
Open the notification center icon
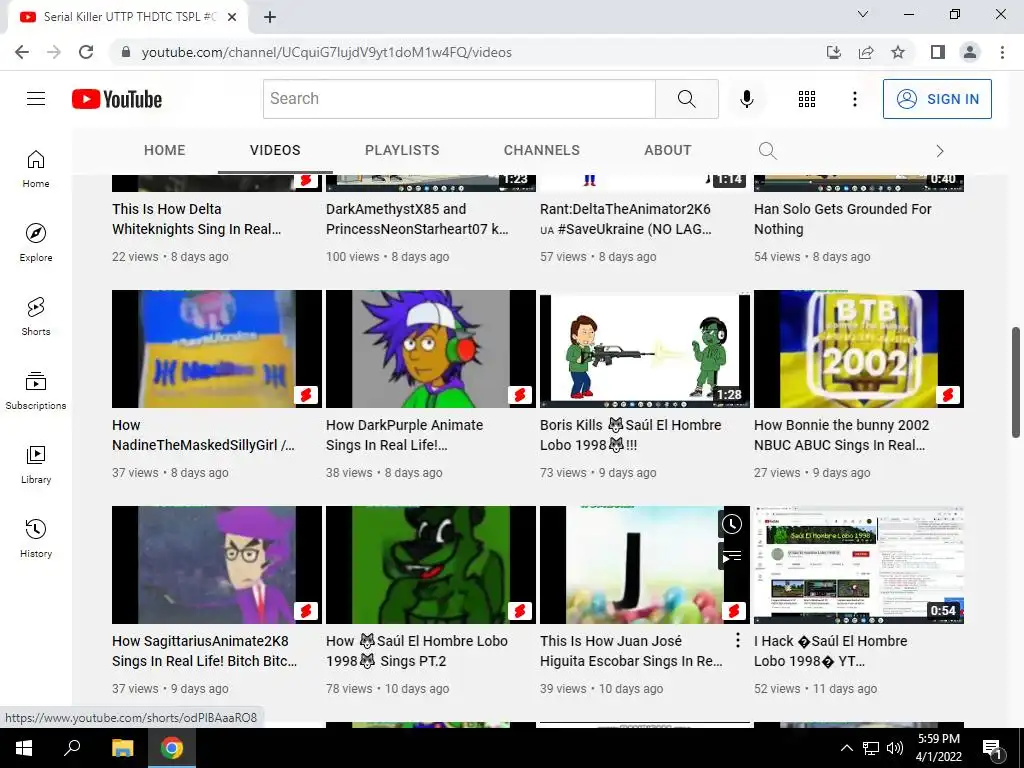click(x=991, y=748)
